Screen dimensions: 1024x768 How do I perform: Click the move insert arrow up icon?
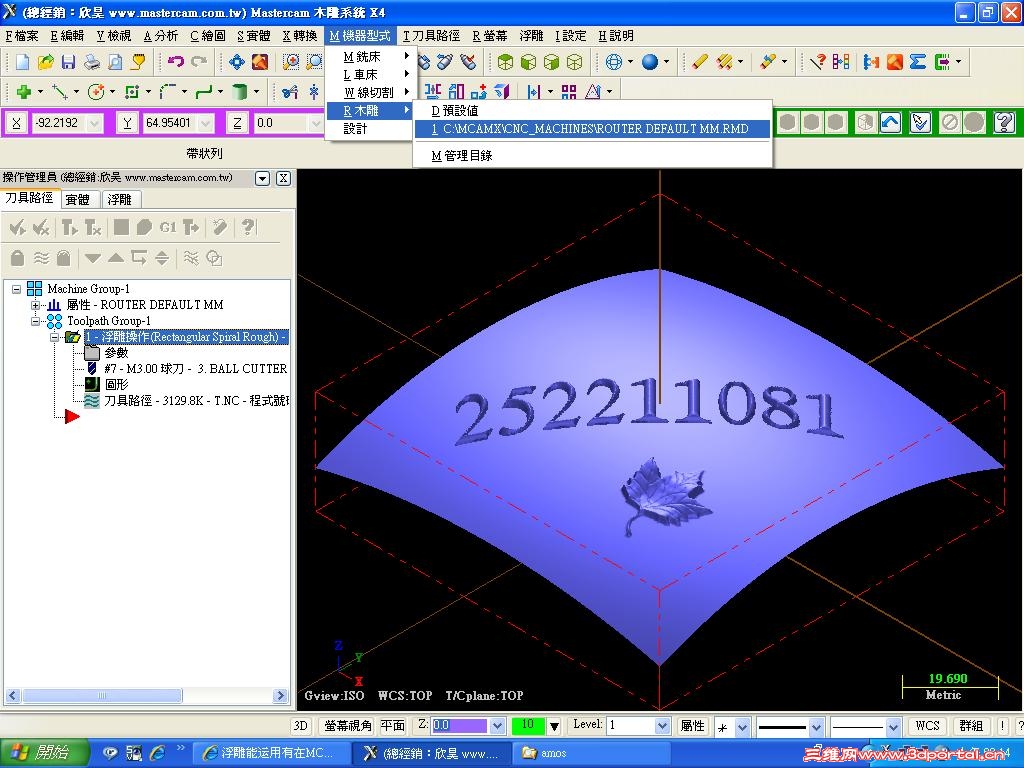(116, 258)
